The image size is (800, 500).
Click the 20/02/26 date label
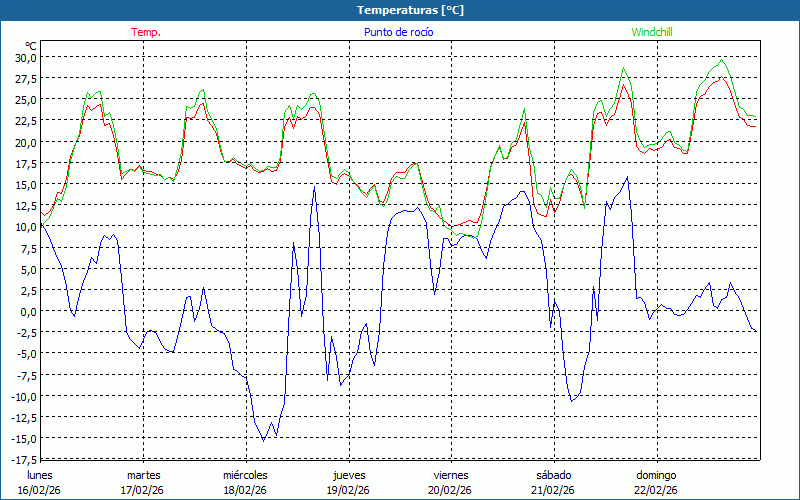[450, 490]
